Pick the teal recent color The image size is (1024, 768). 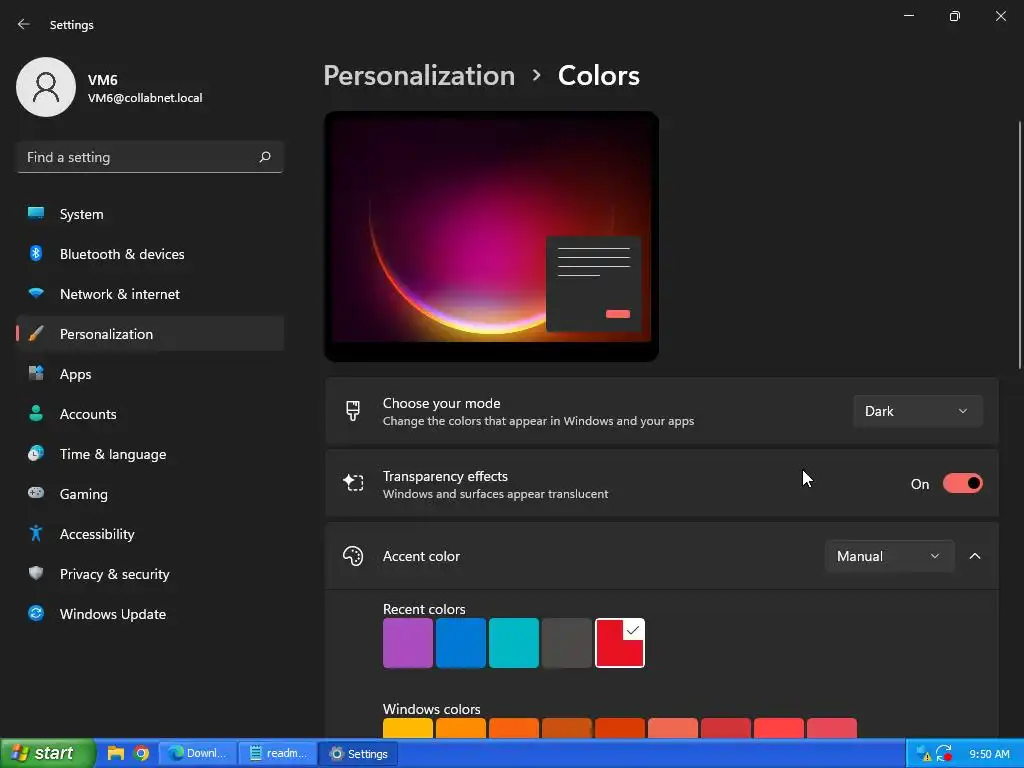coord(514,643)
